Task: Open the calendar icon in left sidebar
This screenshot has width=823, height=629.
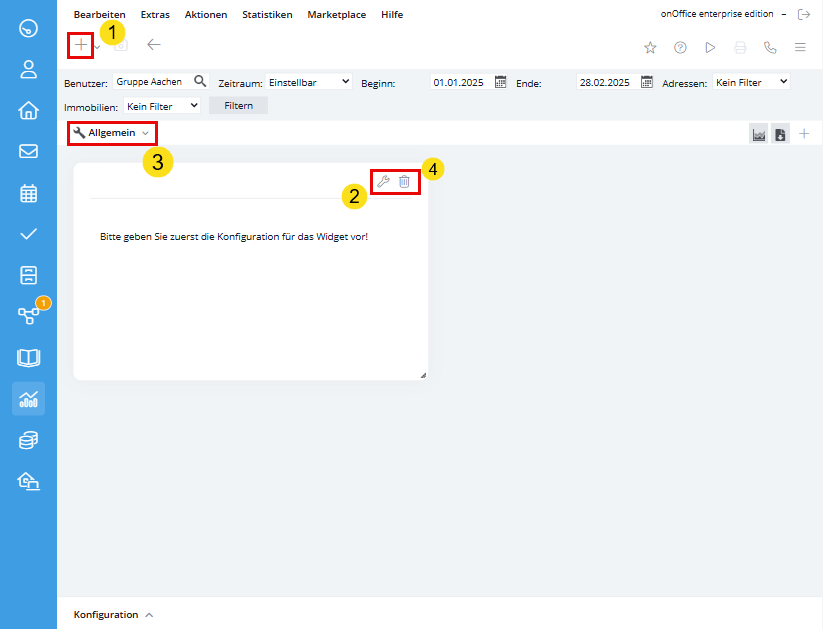Action: 28,193
